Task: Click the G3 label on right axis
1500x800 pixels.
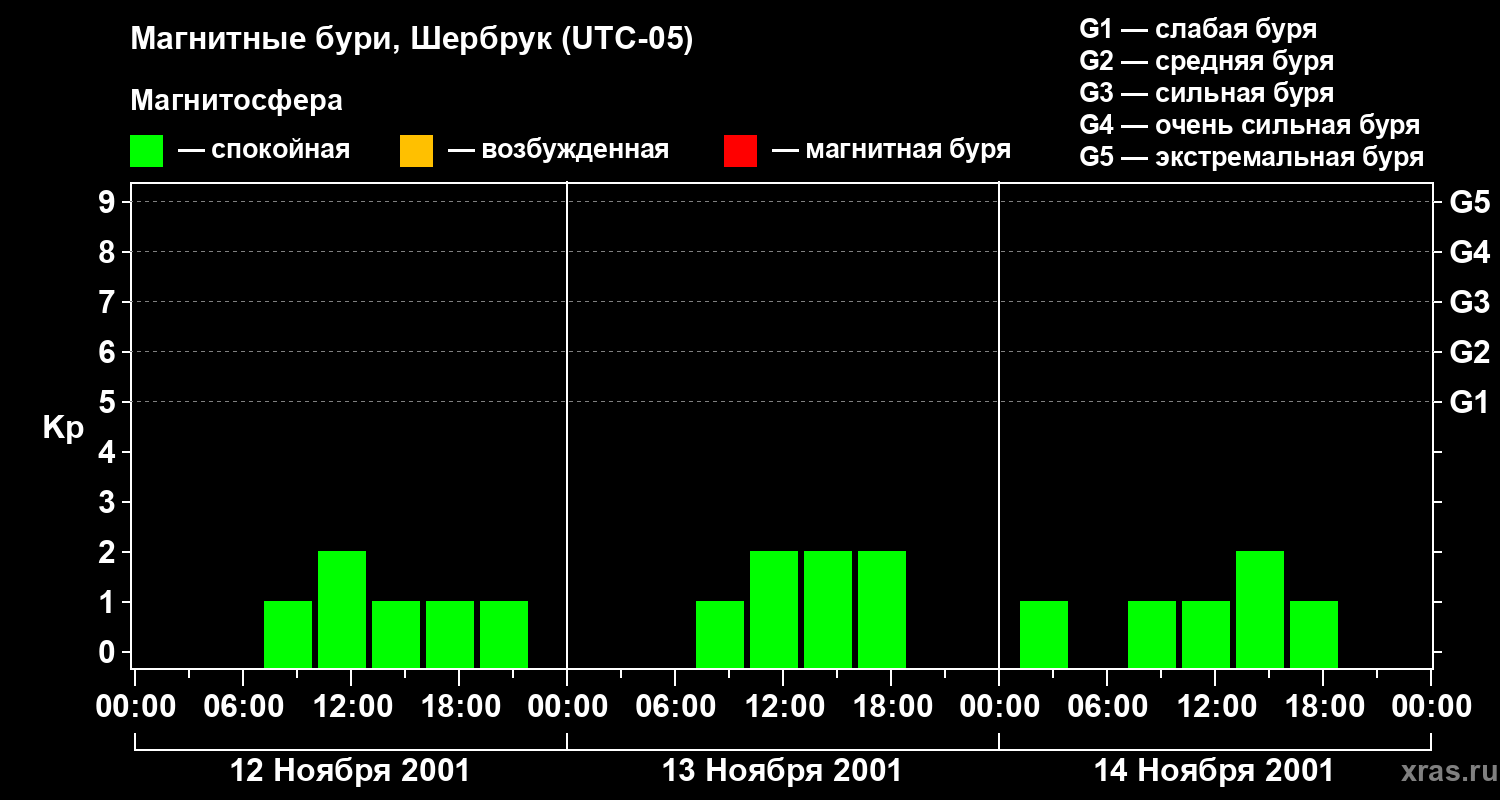Action: (x=1470, y=302)
